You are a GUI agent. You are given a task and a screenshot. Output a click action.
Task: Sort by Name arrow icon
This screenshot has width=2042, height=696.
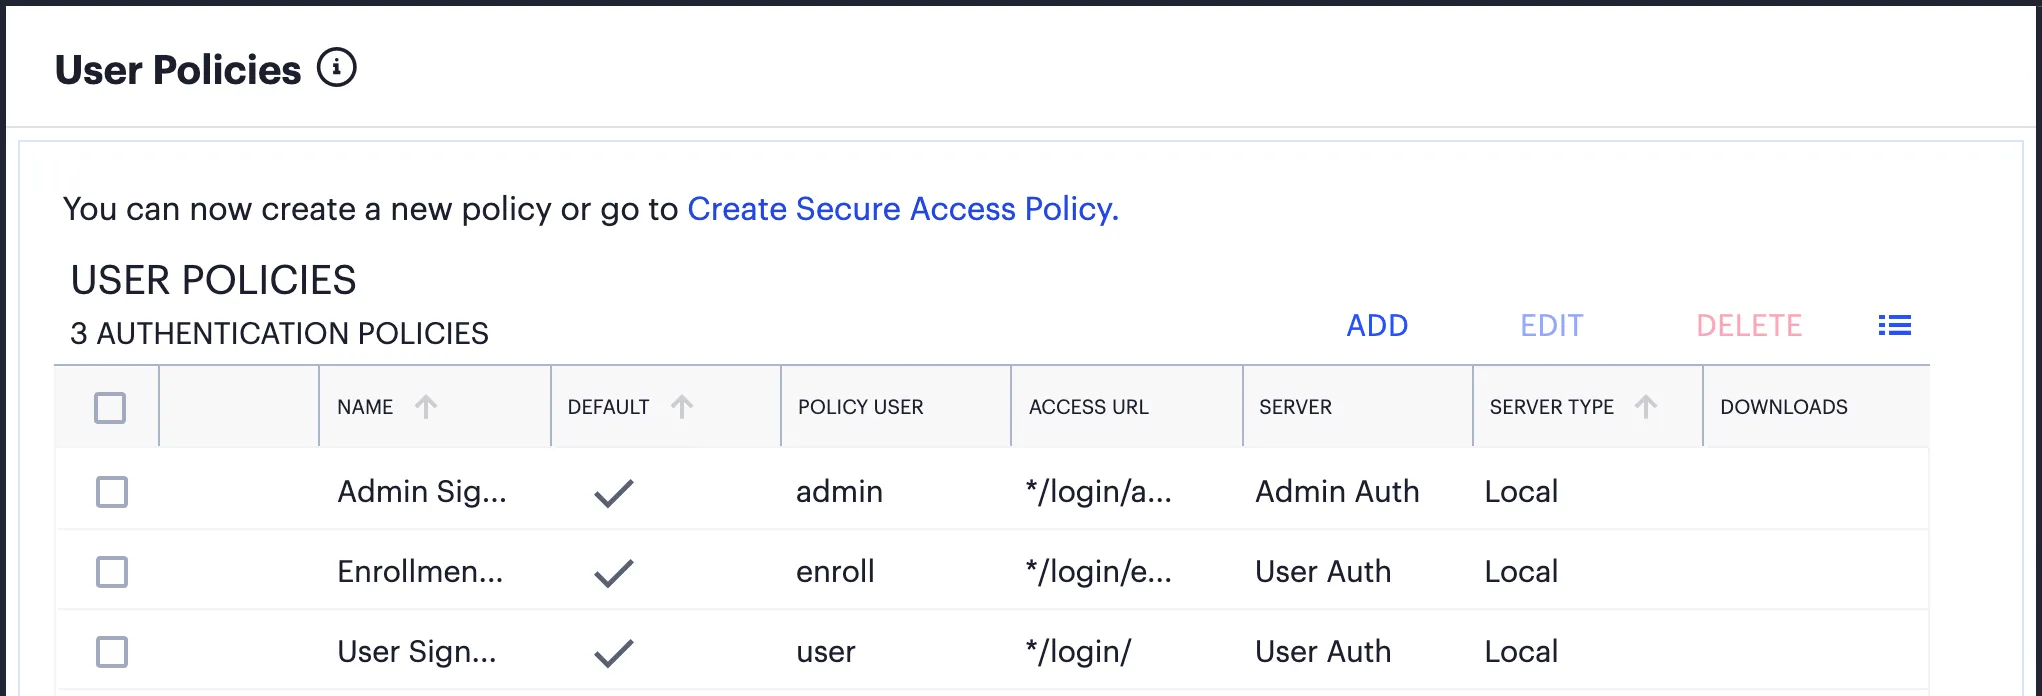[x=426, y=406]
